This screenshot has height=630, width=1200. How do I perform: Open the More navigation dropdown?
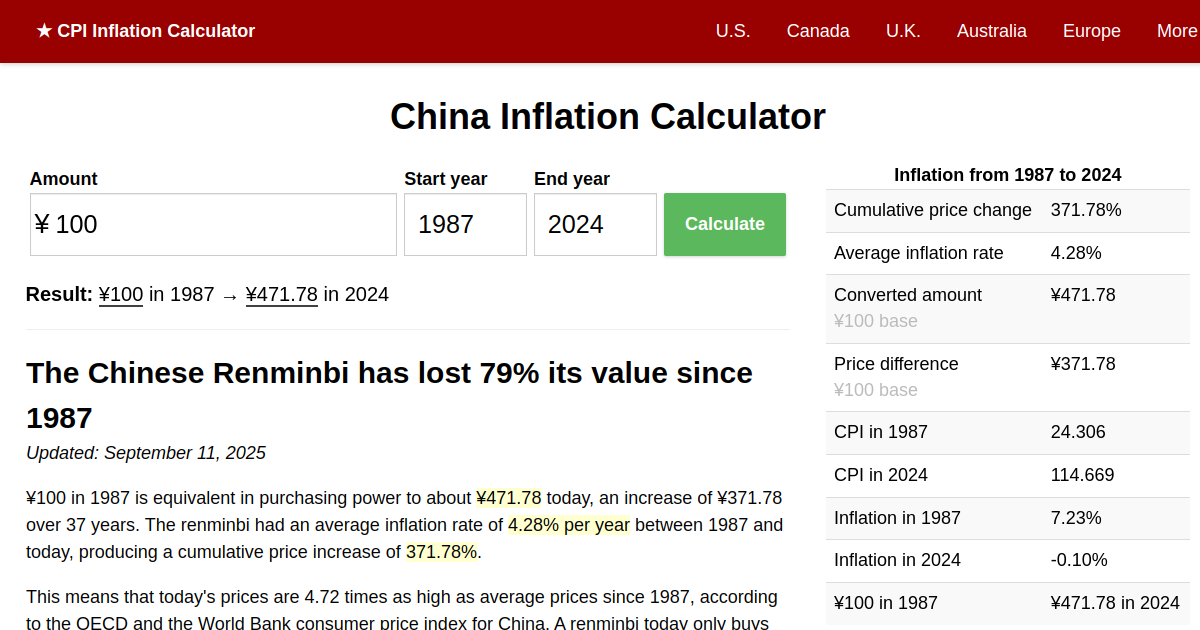(x=1176, y=31)
